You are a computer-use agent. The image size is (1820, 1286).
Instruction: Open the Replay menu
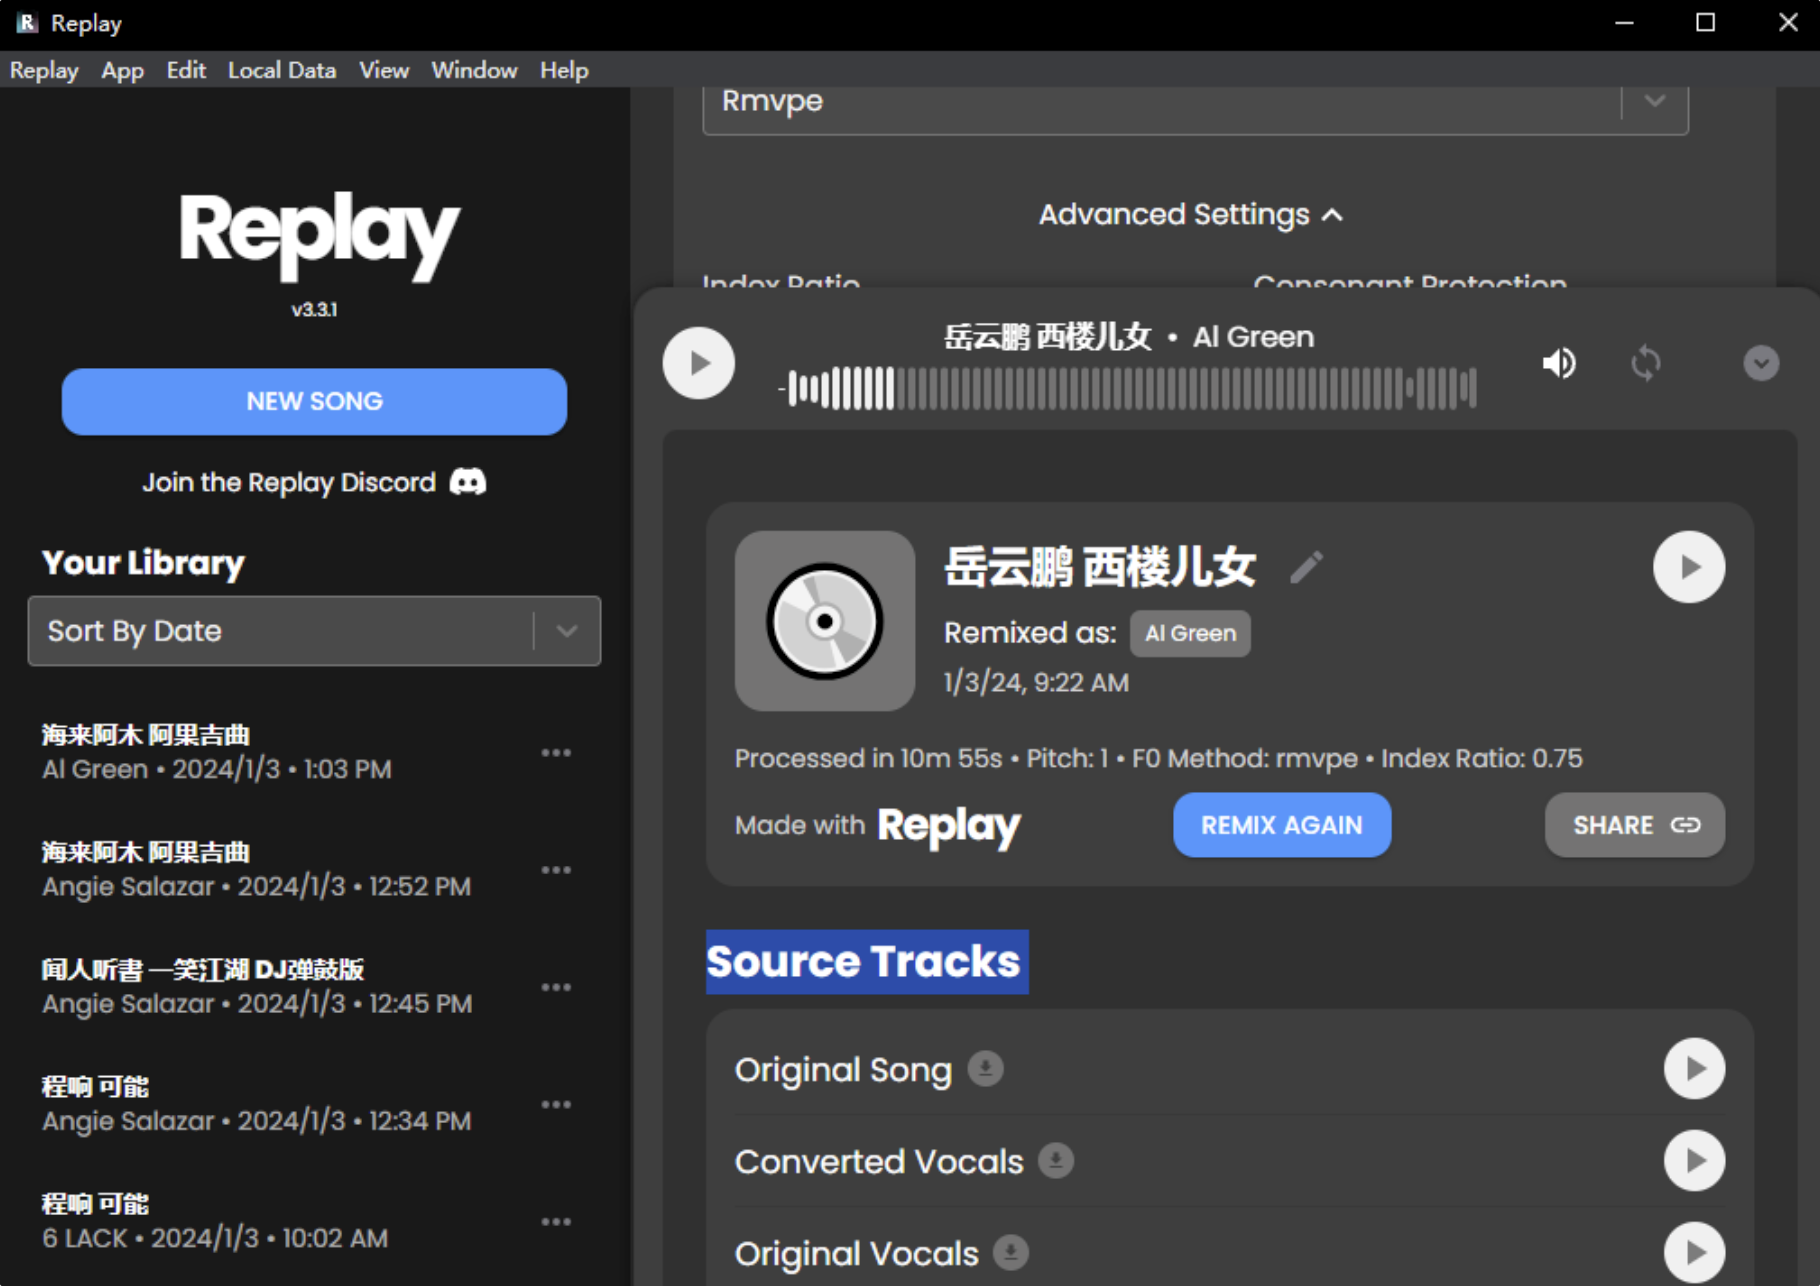coord(44,70)
